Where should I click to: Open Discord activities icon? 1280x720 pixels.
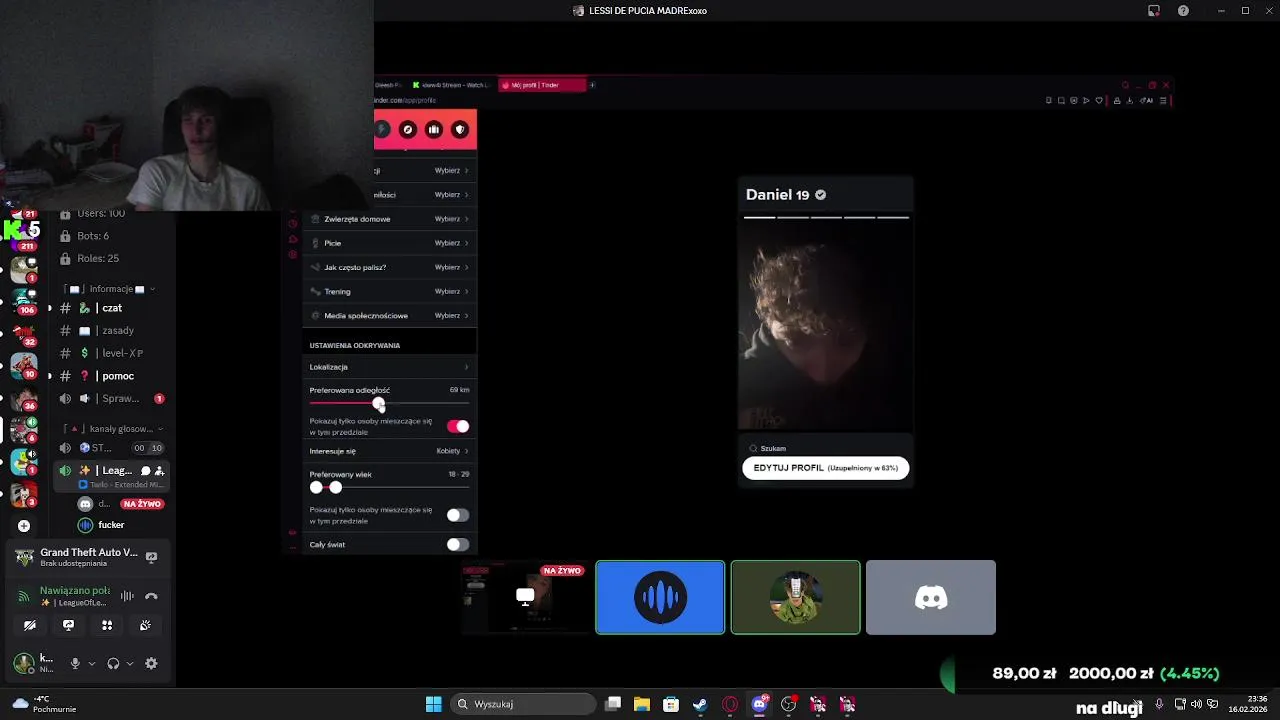pos(107,625)
